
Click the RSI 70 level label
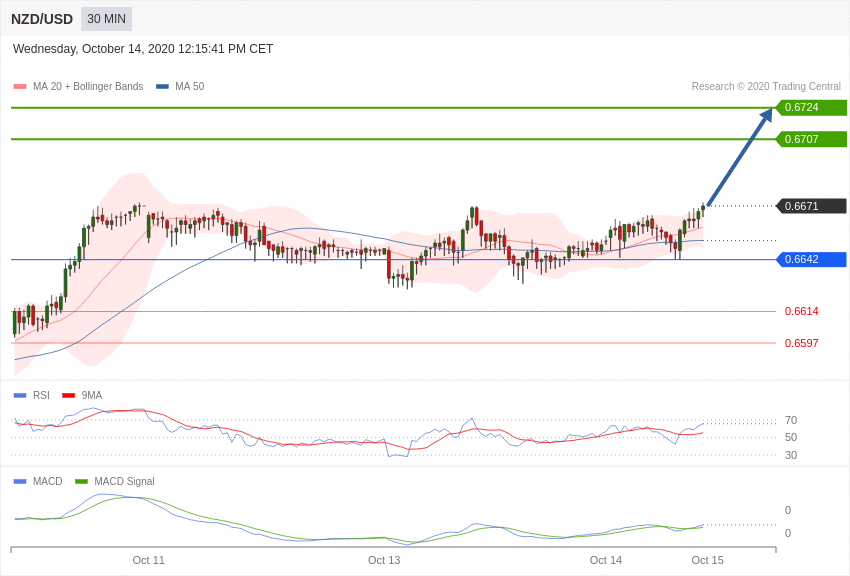click(x=791, y=420)
